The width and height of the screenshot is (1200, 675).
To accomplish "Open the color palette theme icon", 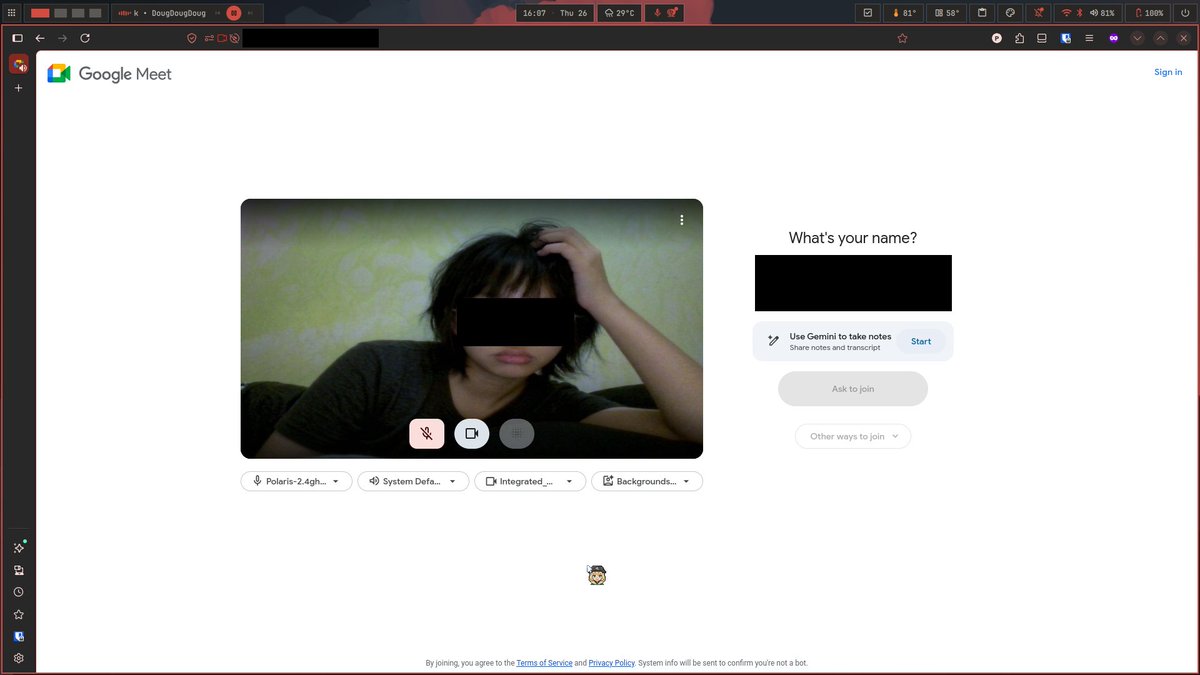I will coord(1010,13).
